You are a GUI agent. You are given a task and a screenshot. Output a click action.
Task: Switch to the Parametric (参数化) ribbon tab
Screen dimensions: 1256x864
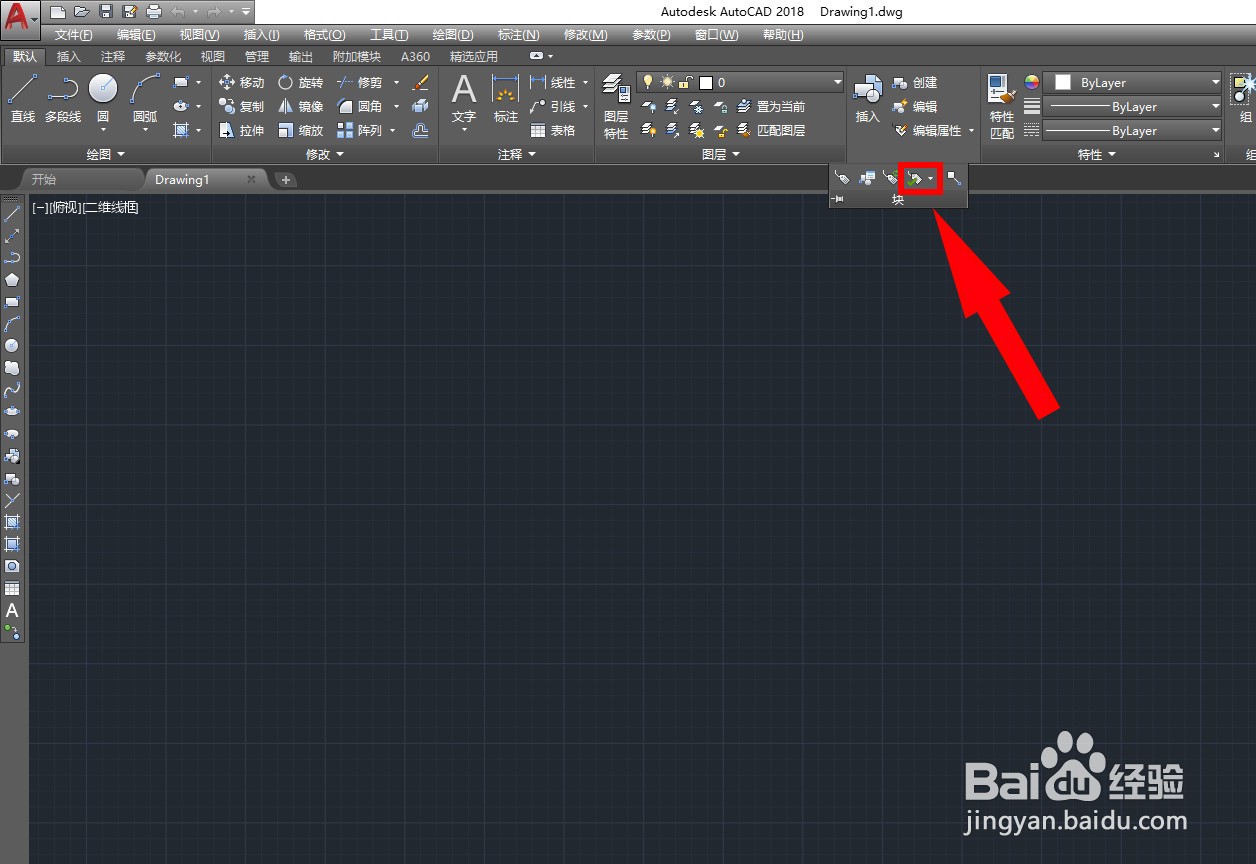coord(163,57)
